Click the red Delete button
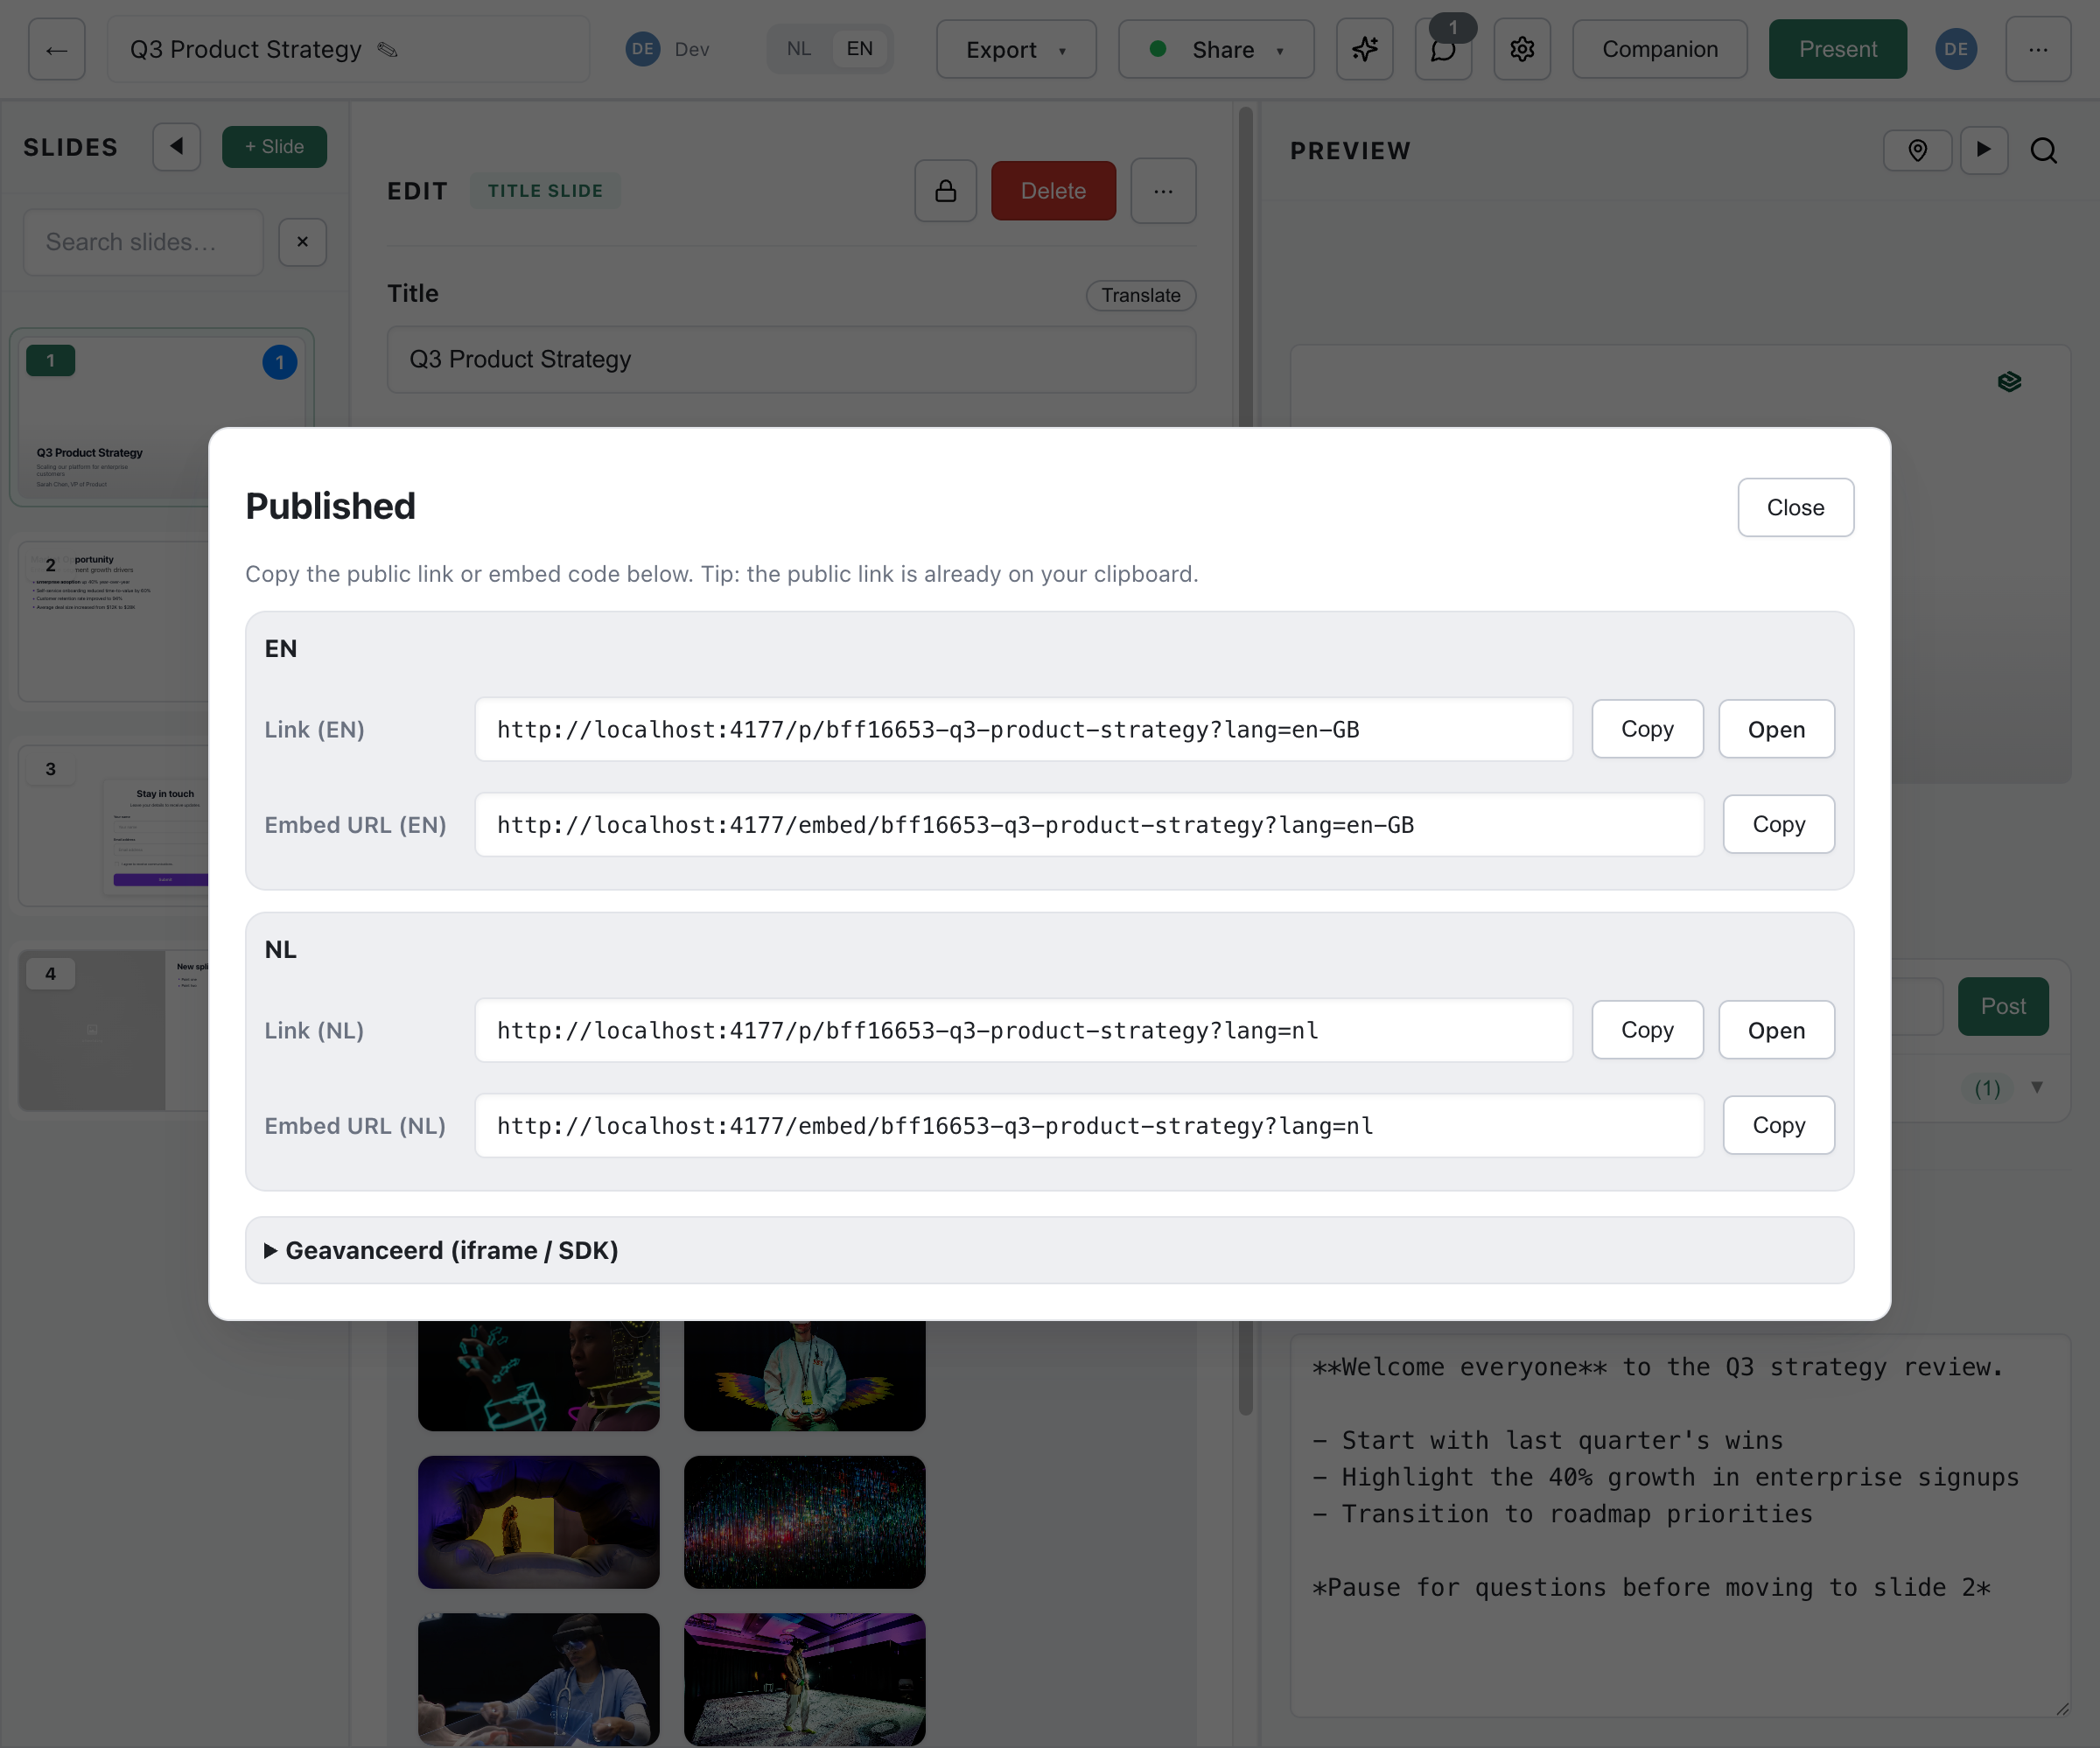Viewport: 2100px width, 1748px height. [1053, 190]
